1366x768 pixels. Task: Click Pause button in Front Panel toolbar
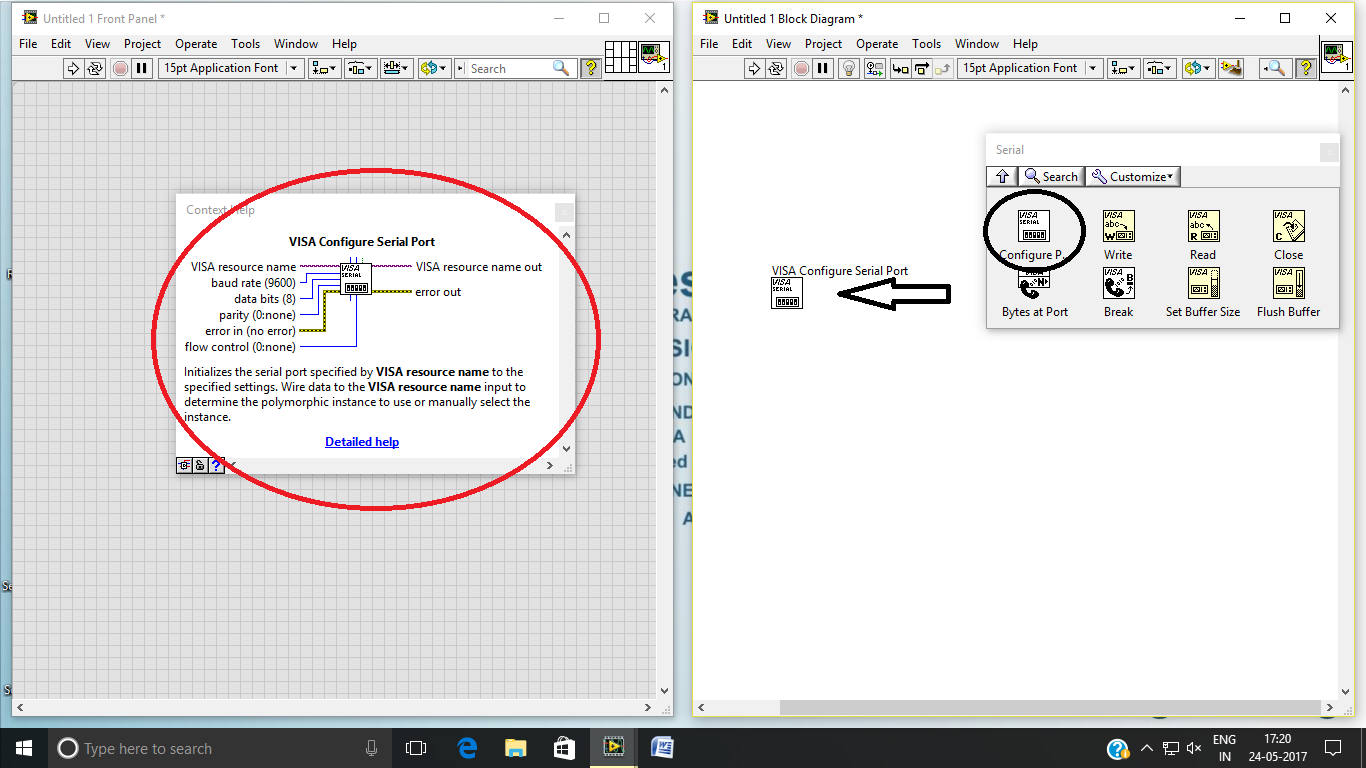pos(142,68)
